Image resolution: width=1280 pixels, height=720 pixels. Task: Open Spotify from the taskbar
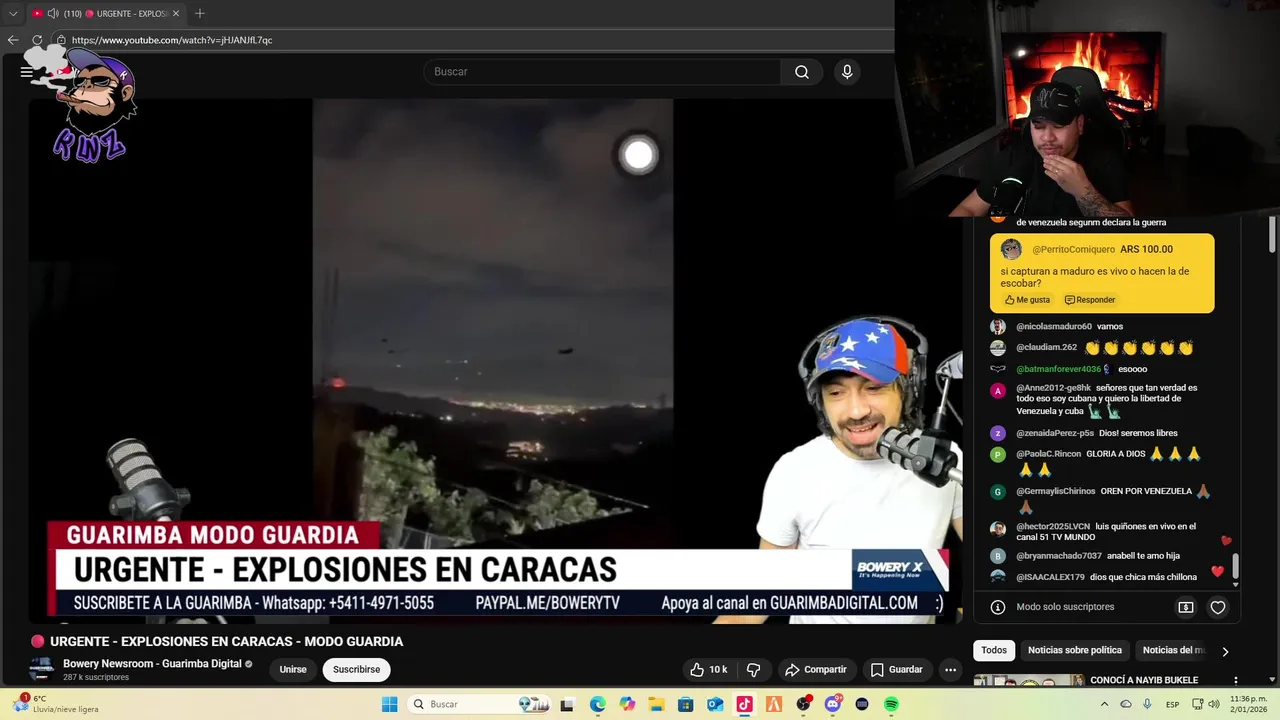891,704
